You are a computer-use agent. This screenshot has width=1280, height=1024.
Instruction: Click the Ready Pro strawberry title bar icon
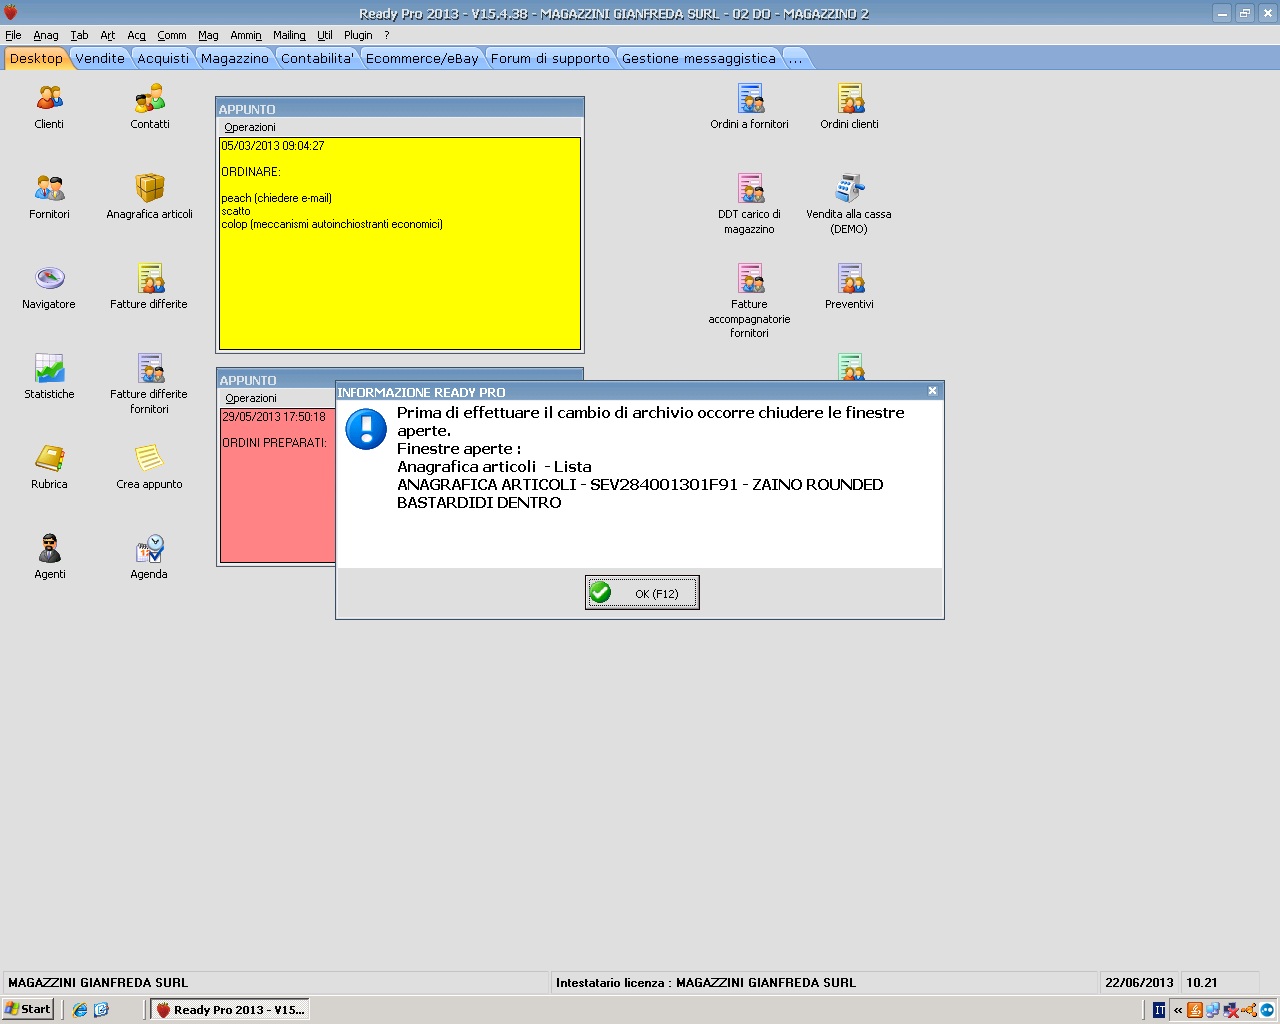coord(11,13)
